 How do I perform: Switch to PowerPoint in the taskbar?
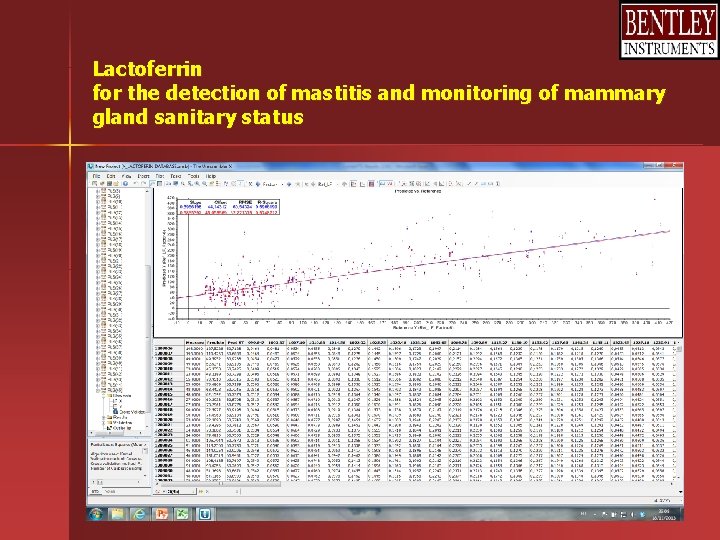162,514
